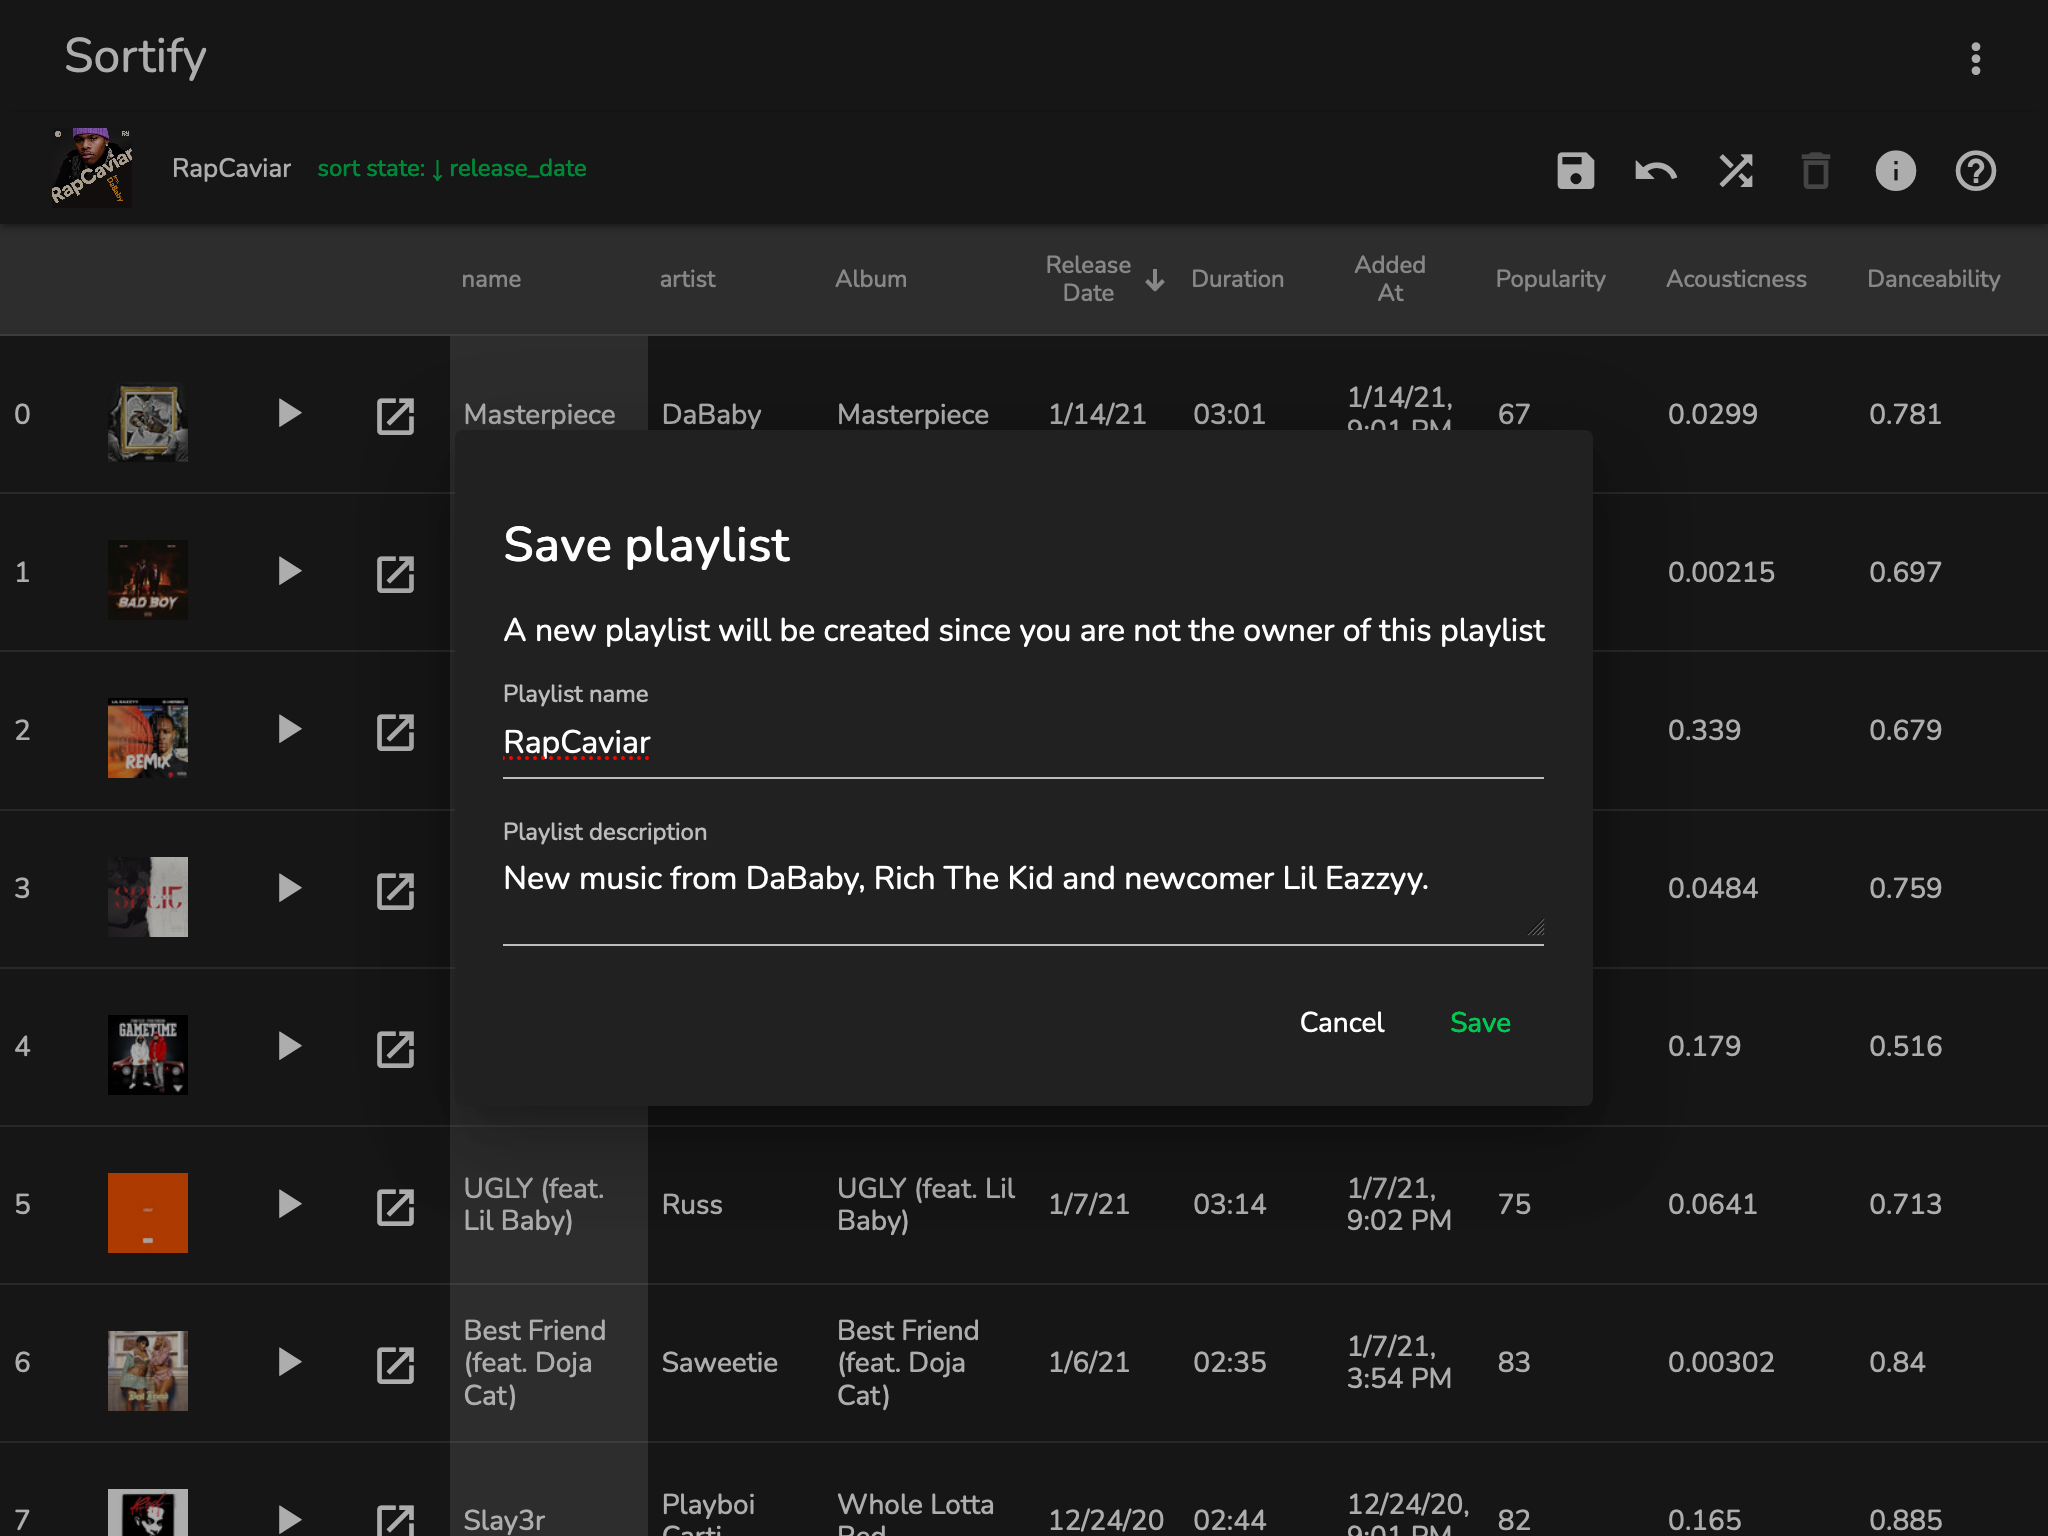The image size is (2048, 1536).
Task: Open the help question mark icon
Action: [1975, 171]
